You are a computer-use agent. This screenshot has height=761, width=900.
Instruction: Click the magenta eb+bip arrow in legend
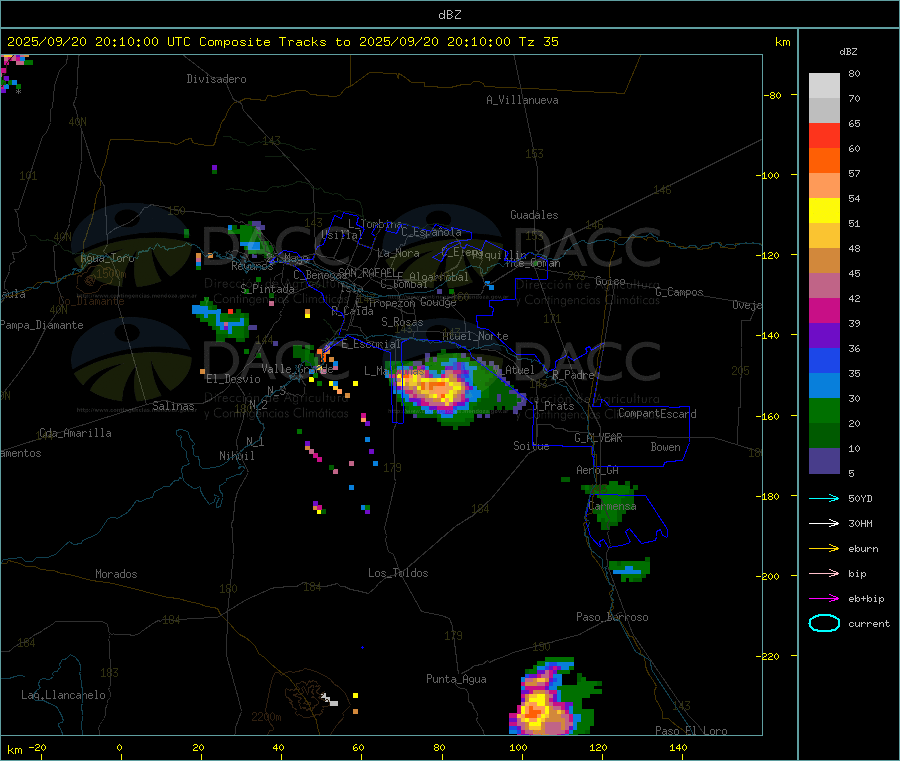coord(824,598)
